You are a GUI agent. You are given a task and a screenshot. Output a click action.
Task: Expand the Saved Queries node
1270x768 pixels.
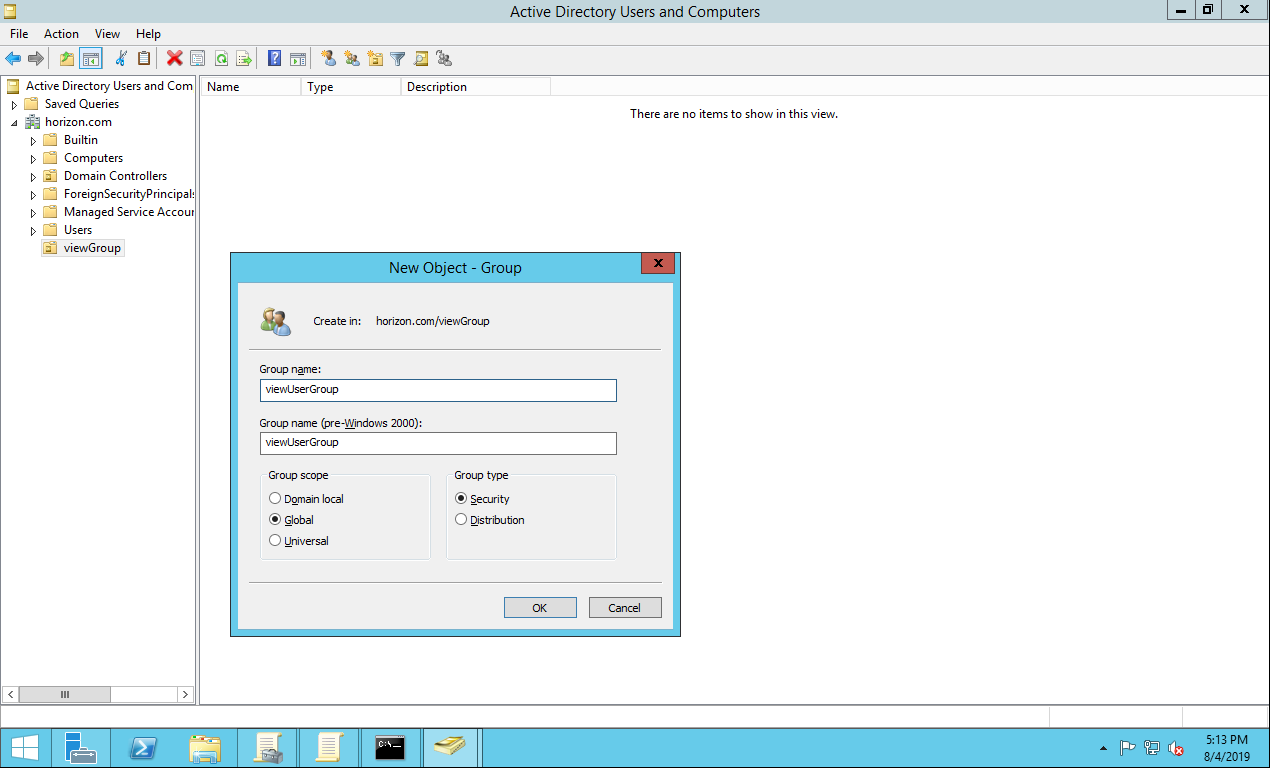point(14,105)
